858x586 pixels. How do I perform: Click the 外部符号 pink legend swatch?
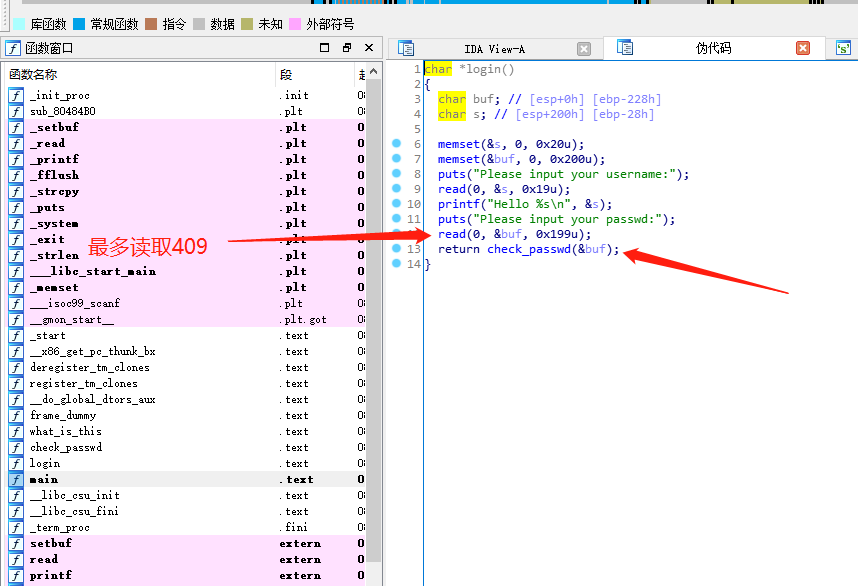point(295,24)
